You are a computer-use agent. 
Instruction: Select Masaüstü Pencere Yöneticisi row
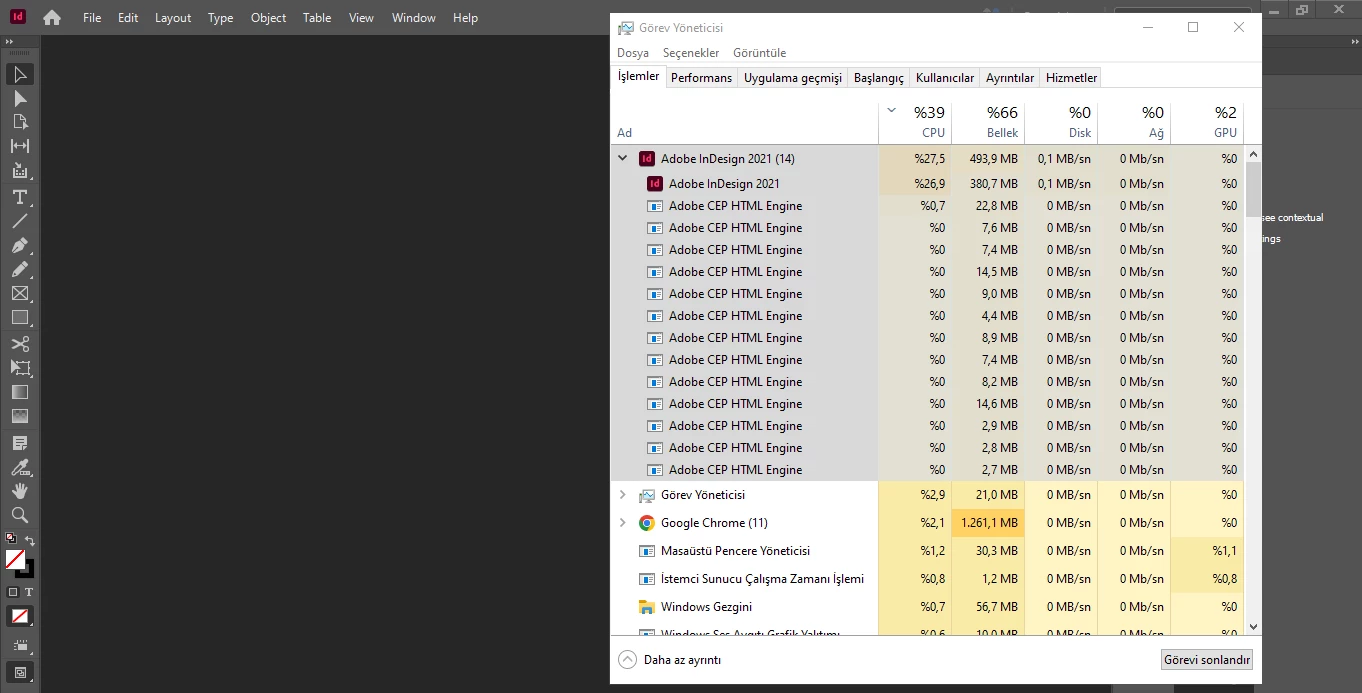click(x=927, y=551)
